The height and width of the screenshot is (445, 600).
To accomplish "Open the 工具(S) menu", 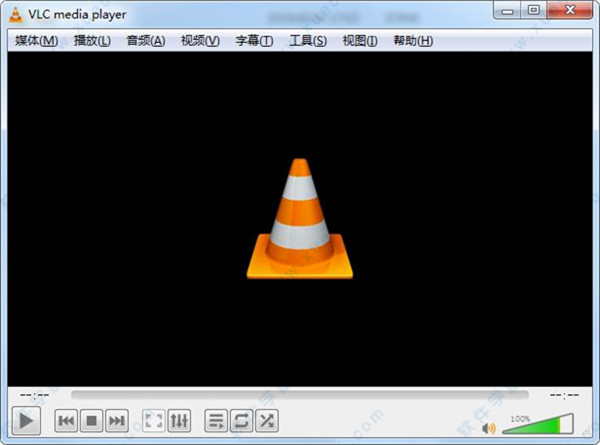I will tap(308, 41).
